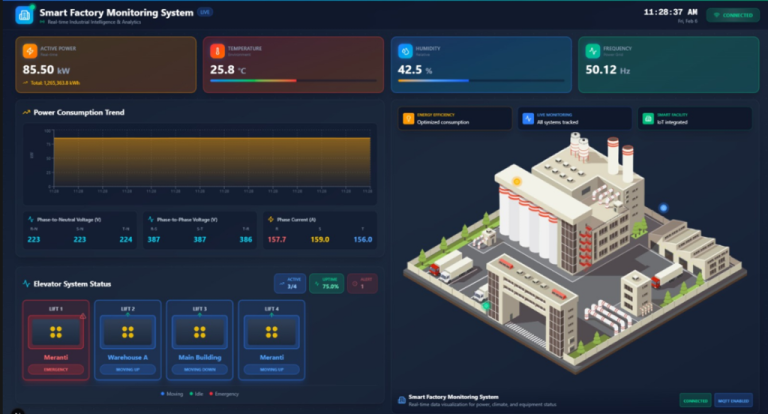This screenshot has height=414, width=768.
Task: Click the Live Monitoring pulse icon
Action: pos(528,119)
